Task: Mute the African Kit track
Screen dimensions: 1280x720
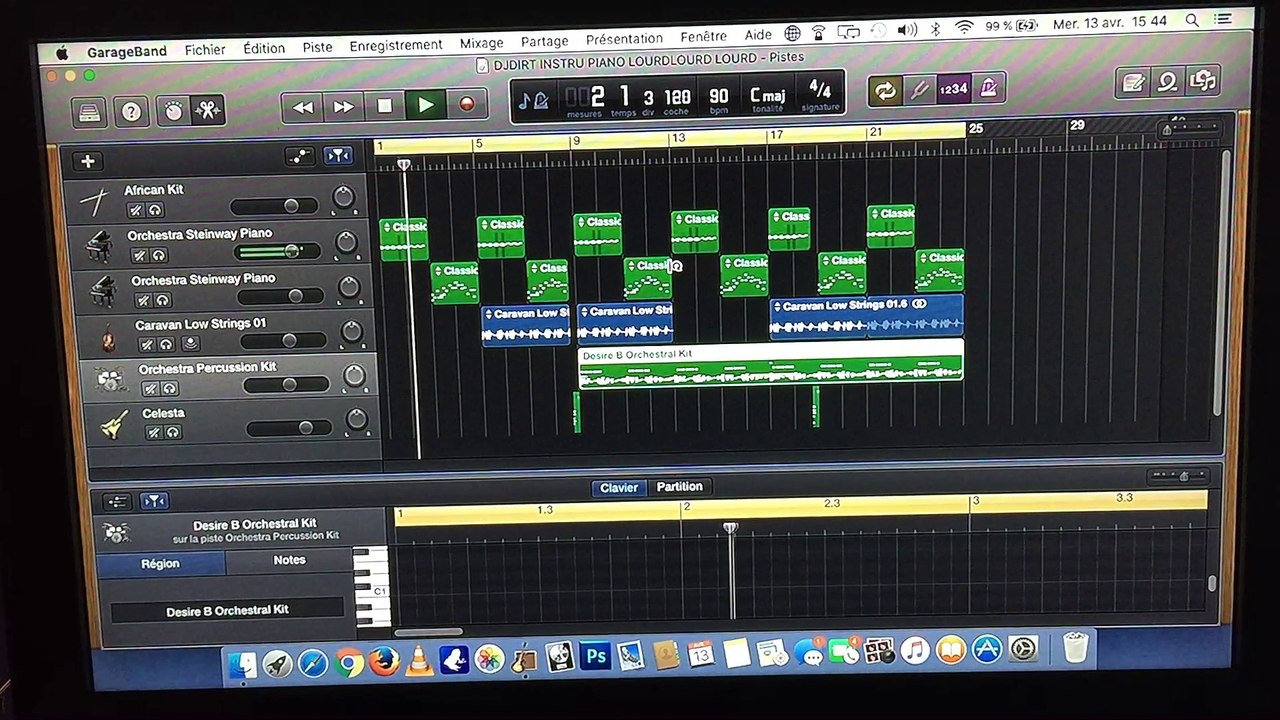Action: point(136,210)
